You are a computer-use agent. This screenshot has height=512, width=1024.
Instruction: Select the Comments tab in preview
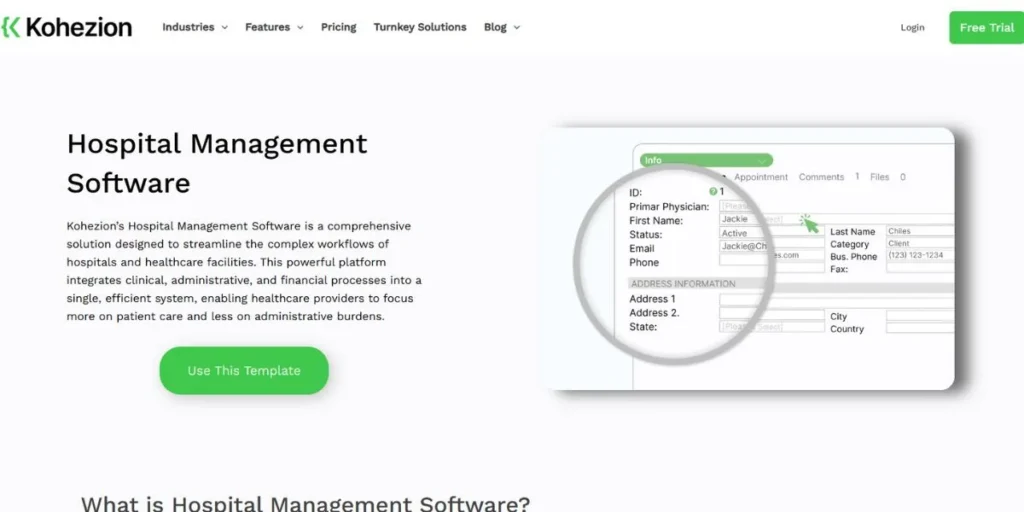pos(821,177)
